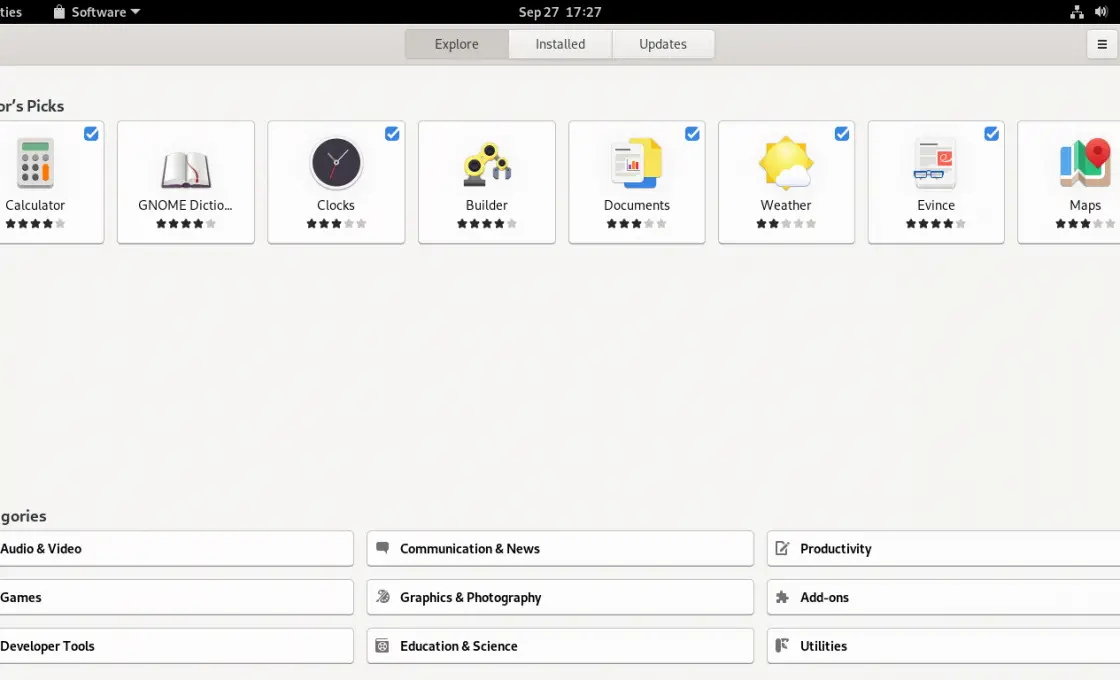The width and height of the screenshot is (1120, 680).
Task: Open the volume icon in top bar
Action: click(1101, 11)
